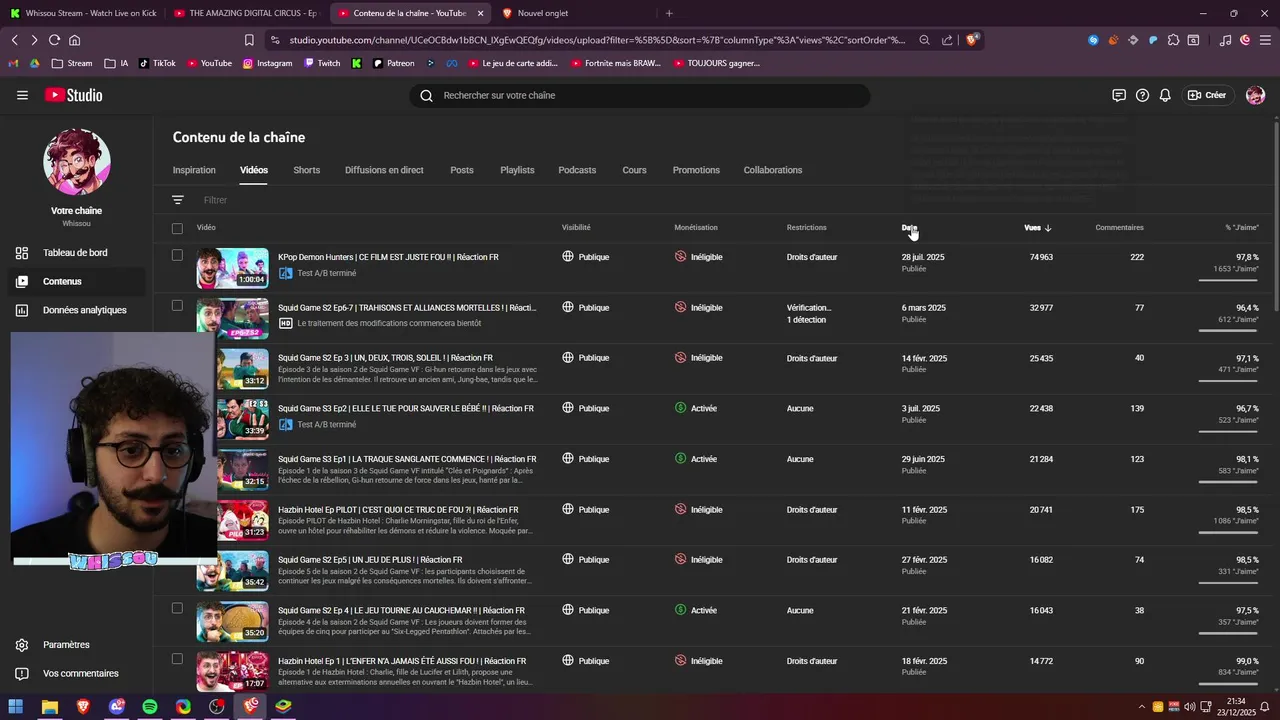Open the notifications bell in Studio header

(1165, 95)
